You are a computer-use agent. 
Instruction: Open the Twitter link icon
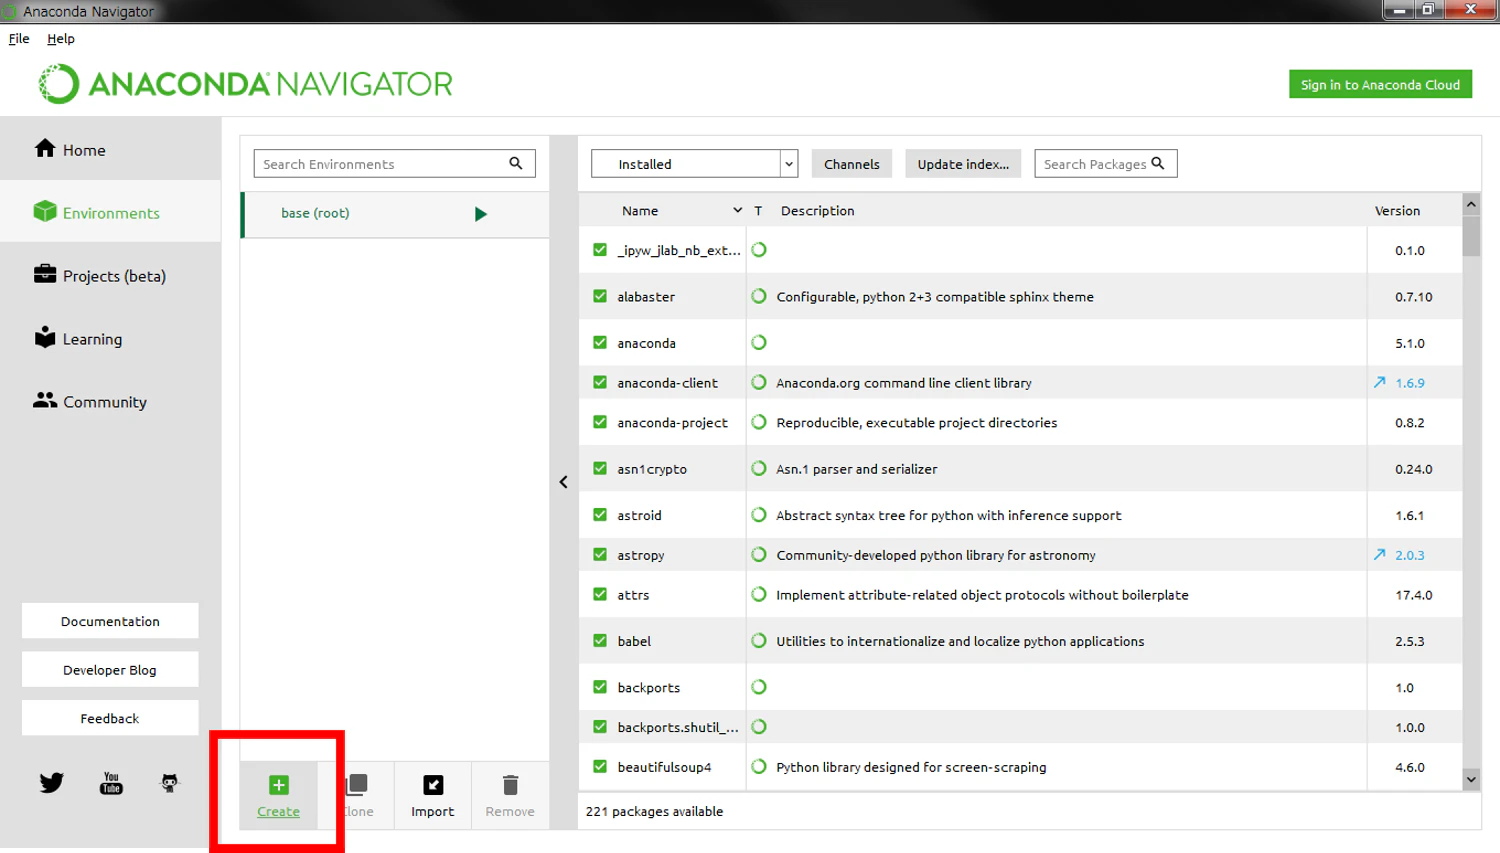click(x=52, y=783)
